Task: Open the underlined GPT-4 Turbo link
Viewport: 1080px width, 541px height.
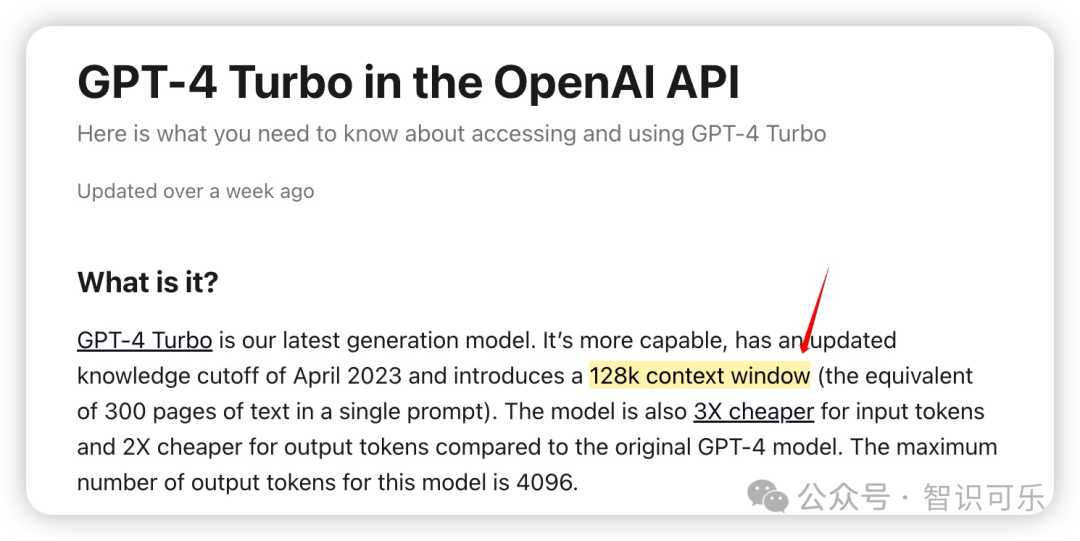Action: (x=144, y=340)
